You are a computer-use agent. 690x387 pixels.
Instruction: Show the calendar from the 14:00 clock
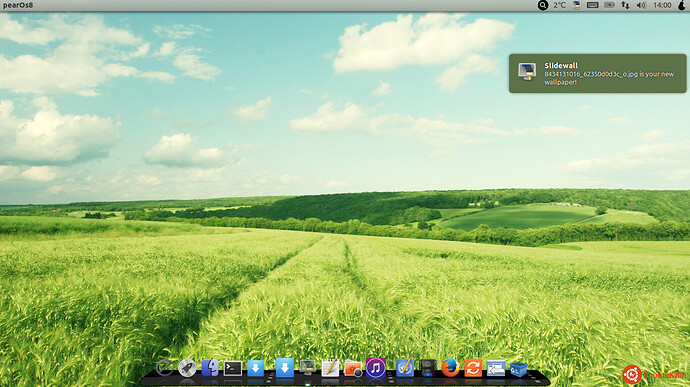[x=662, y=5]
